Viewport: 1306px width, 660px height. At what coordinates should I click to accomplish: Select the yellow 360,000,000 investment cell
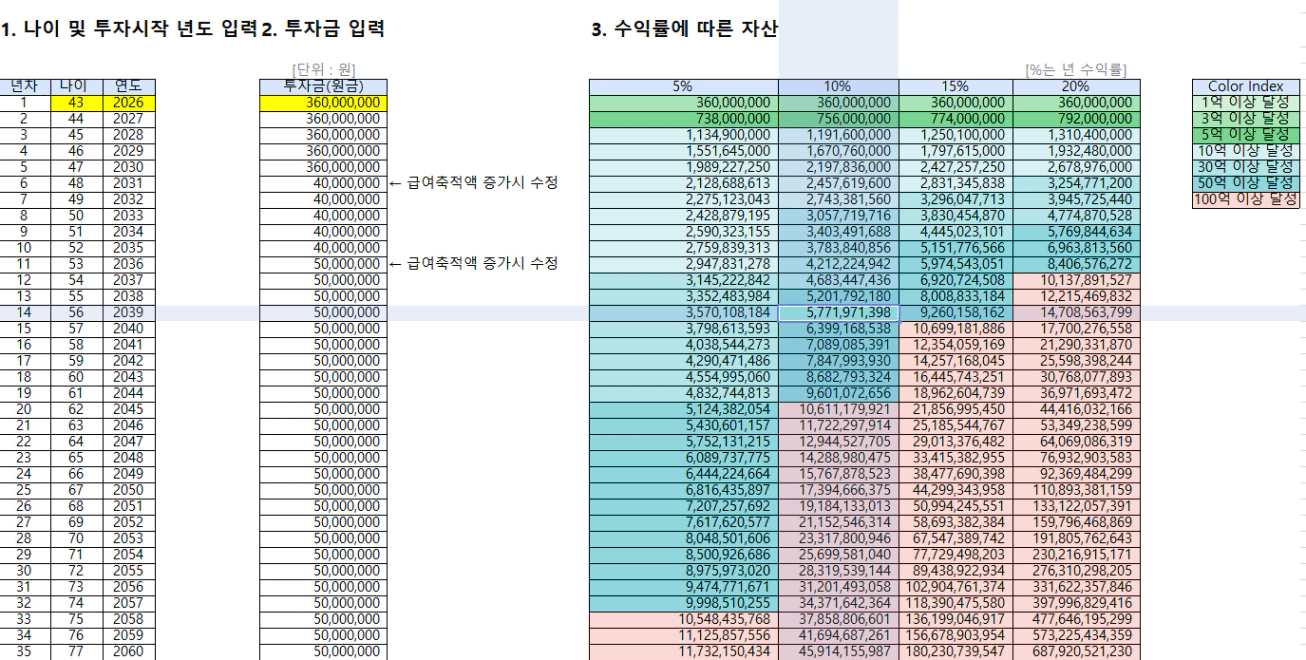click(x=321, y=102)
